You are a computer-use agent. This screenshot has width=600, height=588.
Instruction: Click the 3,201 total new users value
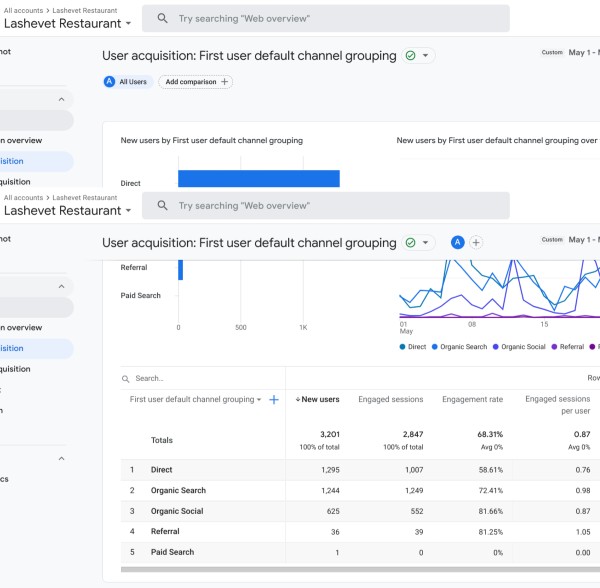point(330,435)
